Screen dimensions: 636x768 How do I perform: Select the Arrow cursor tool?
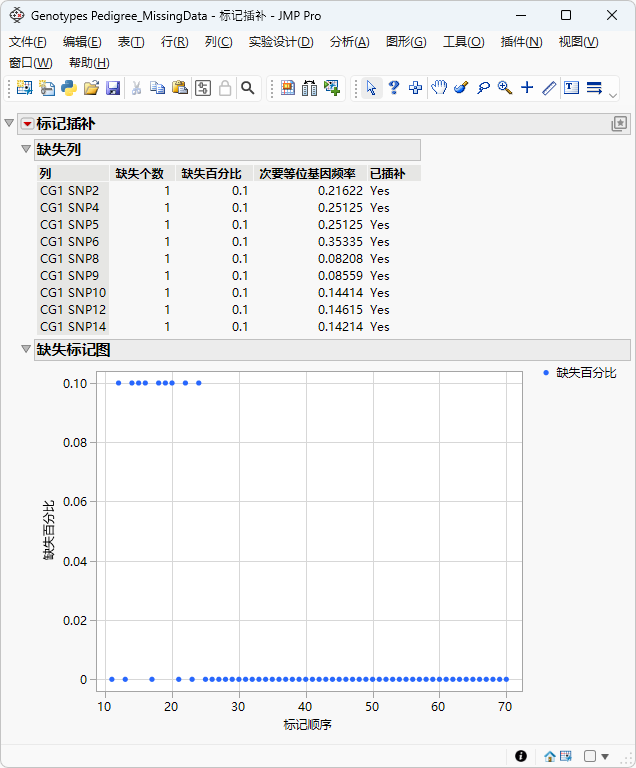371,88
